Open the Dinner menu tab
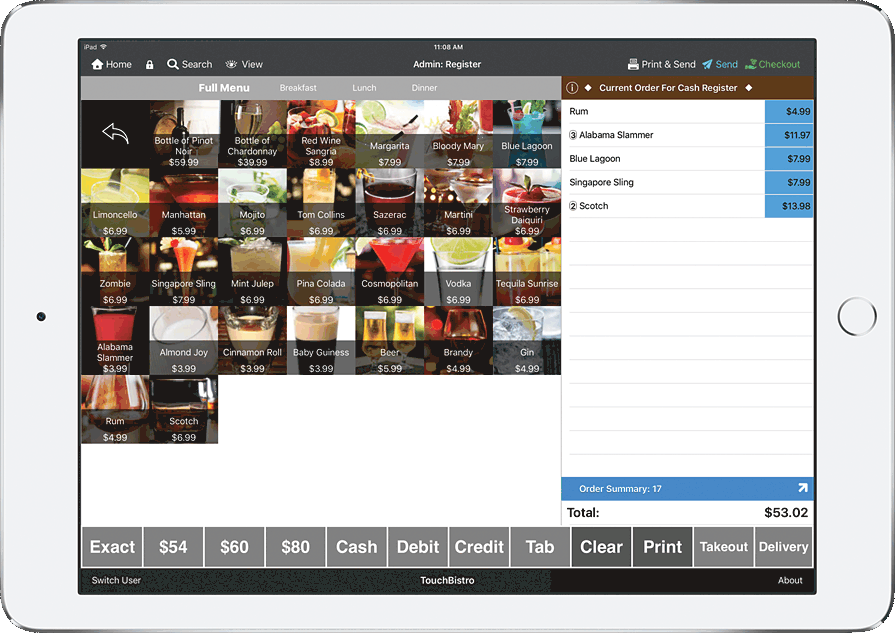The width and height of the screenshot is (895, 633). point(424,87)
